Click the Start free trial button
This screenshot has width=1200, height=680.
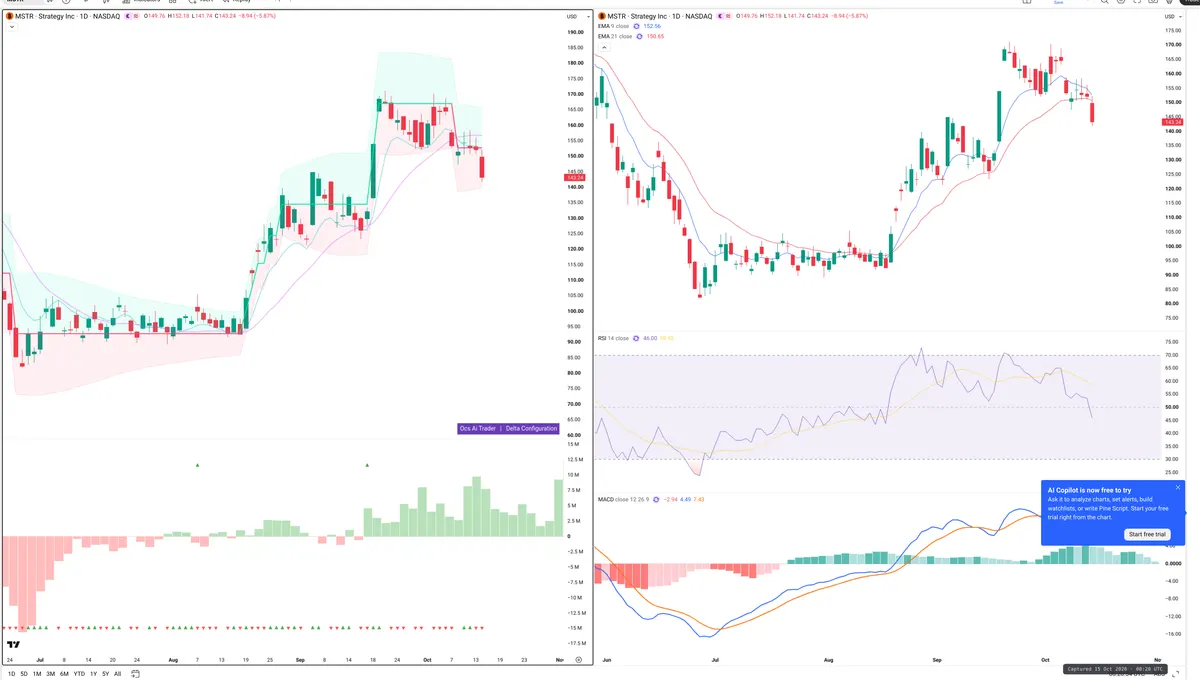pos(1147,534)
